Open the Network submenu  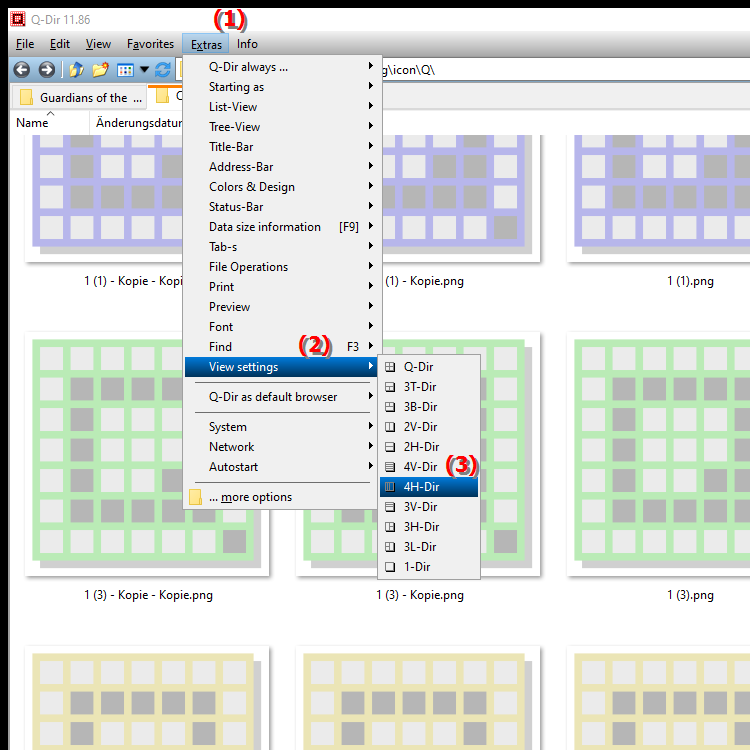[x=283, y=447]
